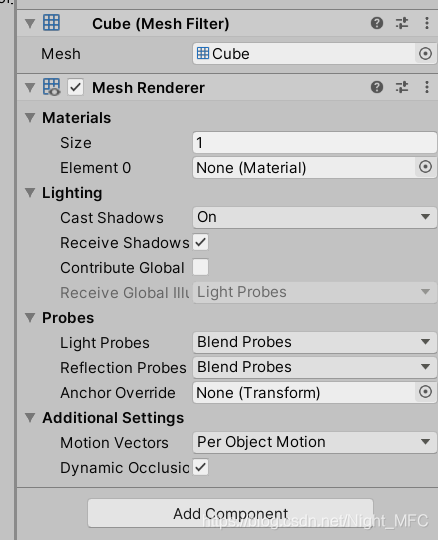The height and width of the screenshot is (540, 438).
Task: Click the materials Size input field
Action: pyautogui.click(x=314, y=143)
